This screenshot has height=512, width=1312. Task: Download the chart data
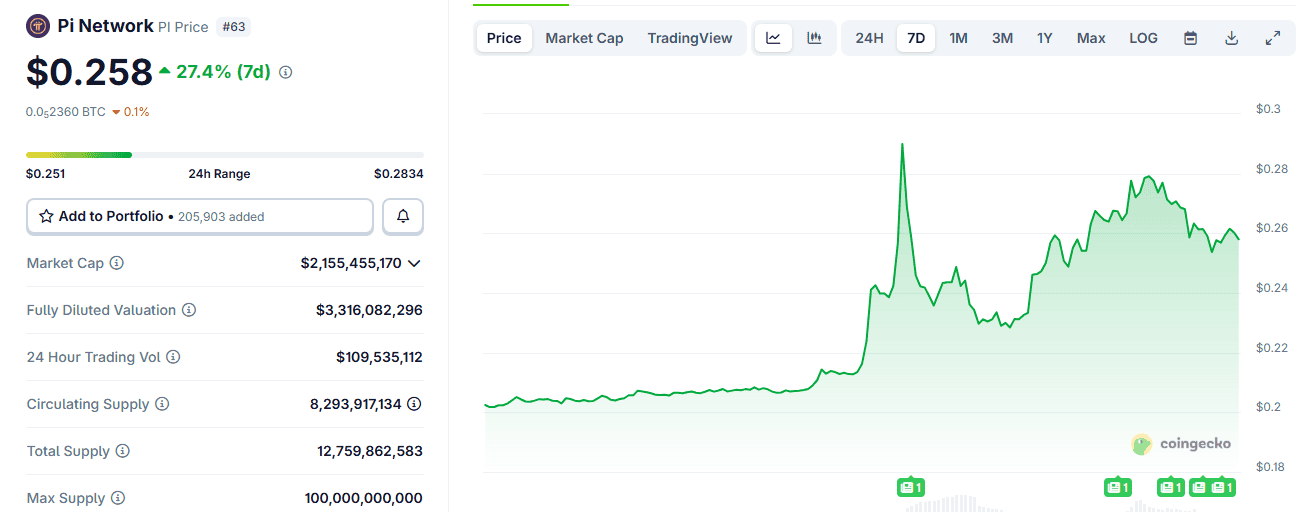[x=1231, y=38]
